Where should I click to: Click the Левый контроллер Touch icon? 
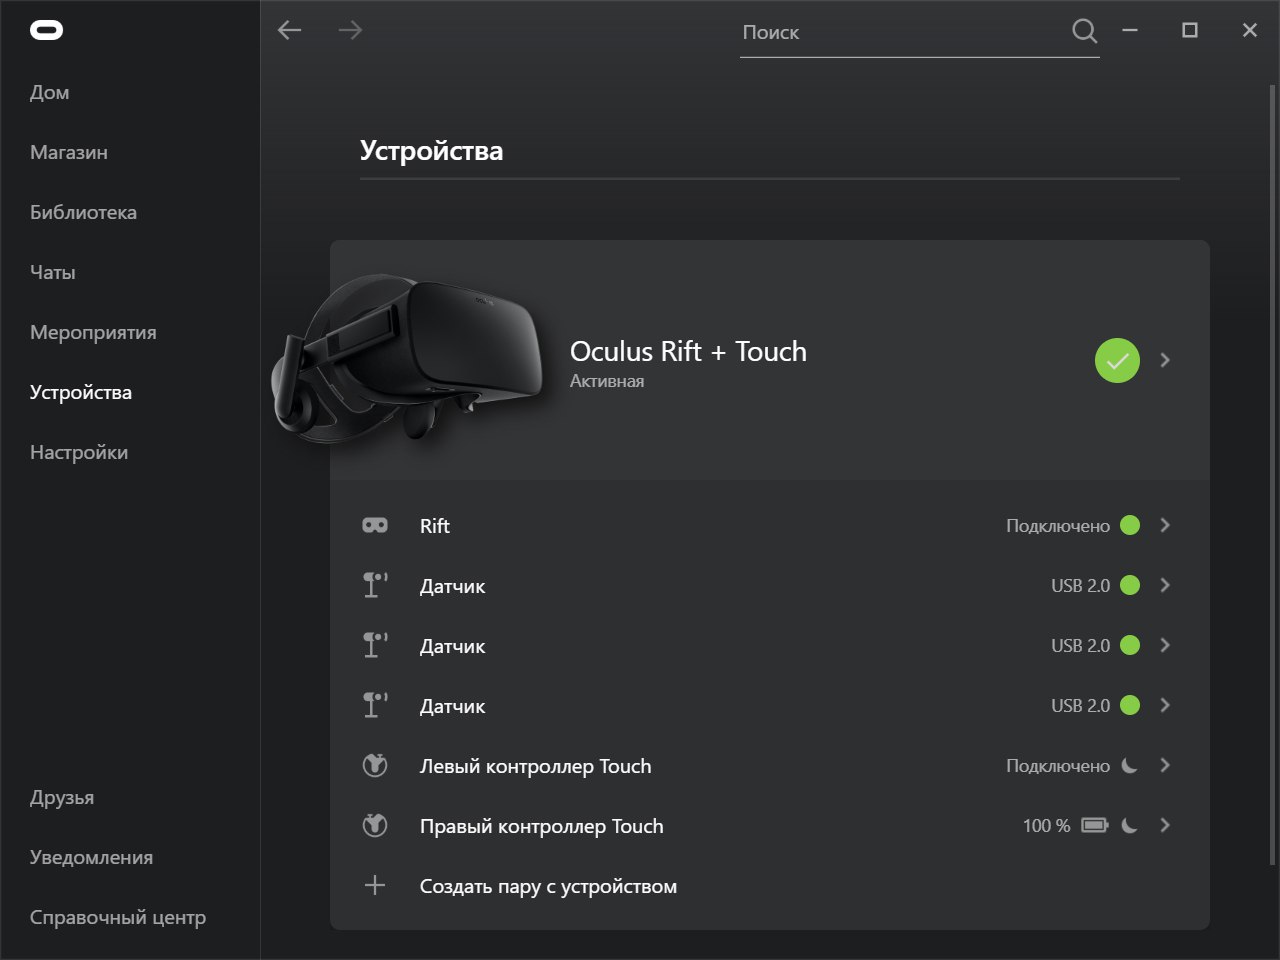375,766
